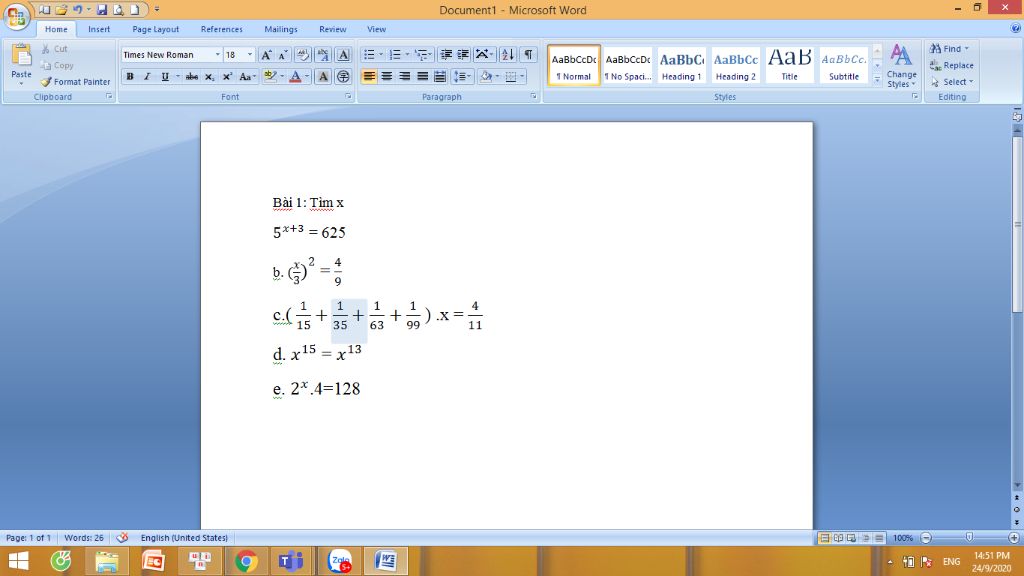Switch to the Mailings tab
This screenshot has height=576, width=1024.
coord(281,29)
